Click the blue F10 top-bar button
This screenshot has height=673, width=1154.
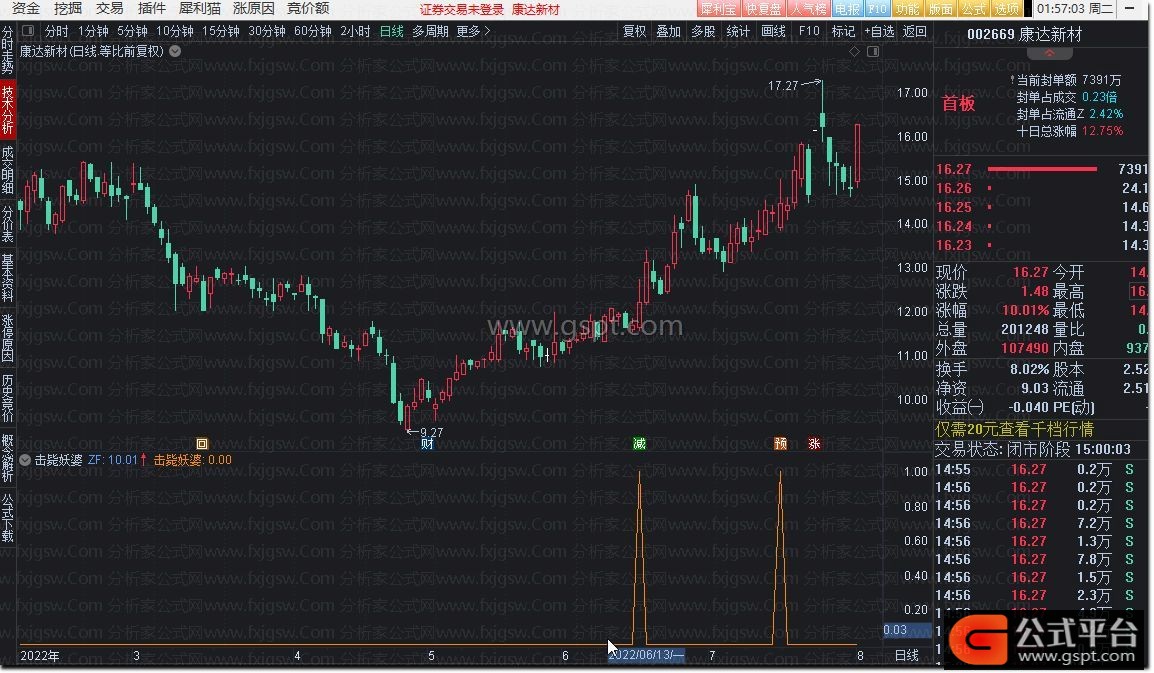pos(877,9)
